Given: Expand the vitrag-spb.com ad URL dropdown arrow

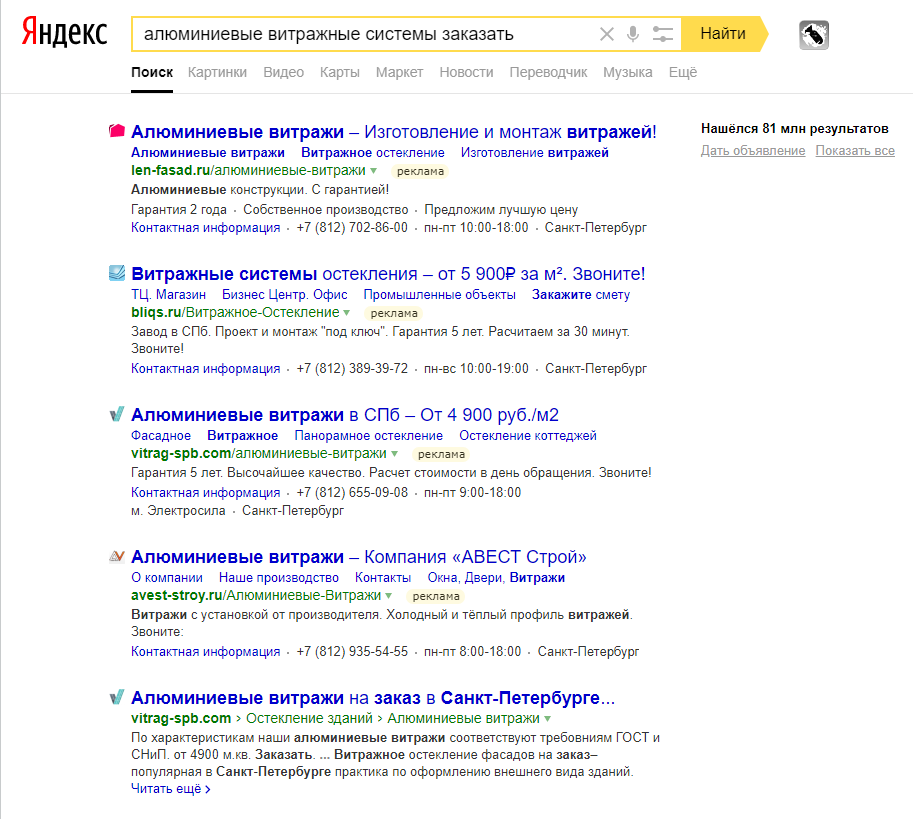Looking at the screenshot, I should [395, 454].
